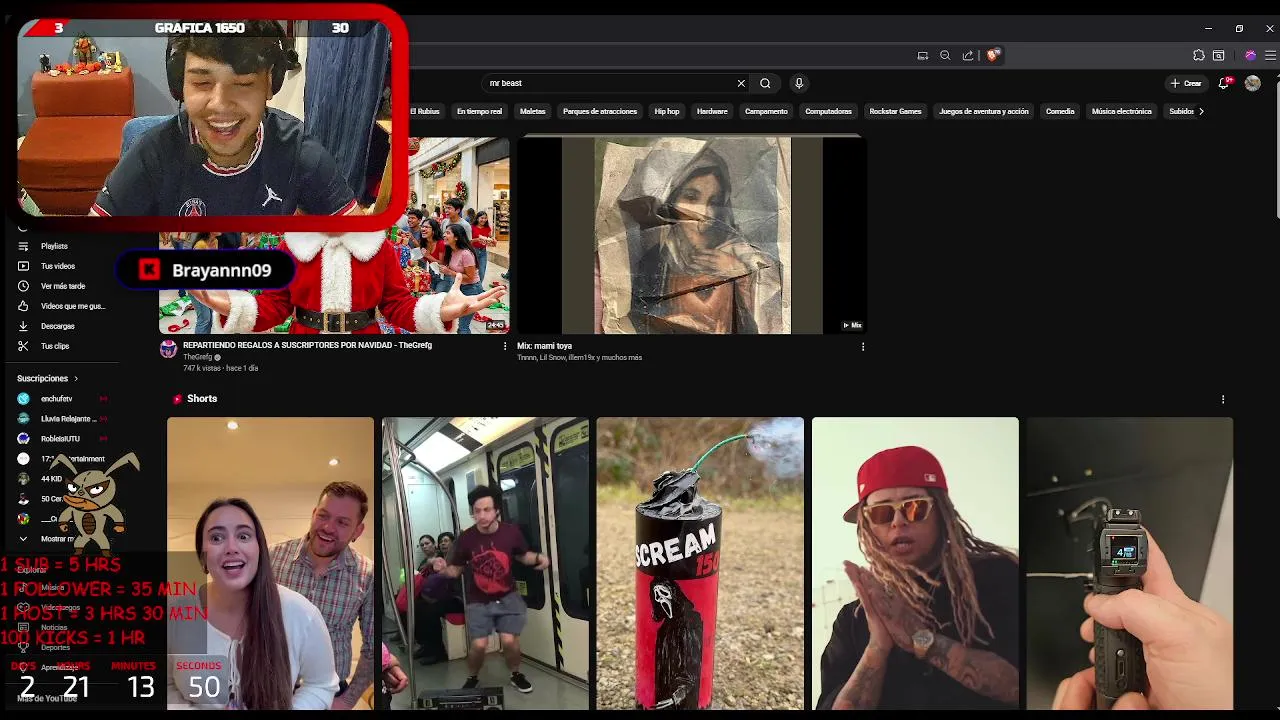The width and height of the screenshot is (1280, 720).
Task: Toggle the browser sidebar panel icon
Action: [1219, 55]
